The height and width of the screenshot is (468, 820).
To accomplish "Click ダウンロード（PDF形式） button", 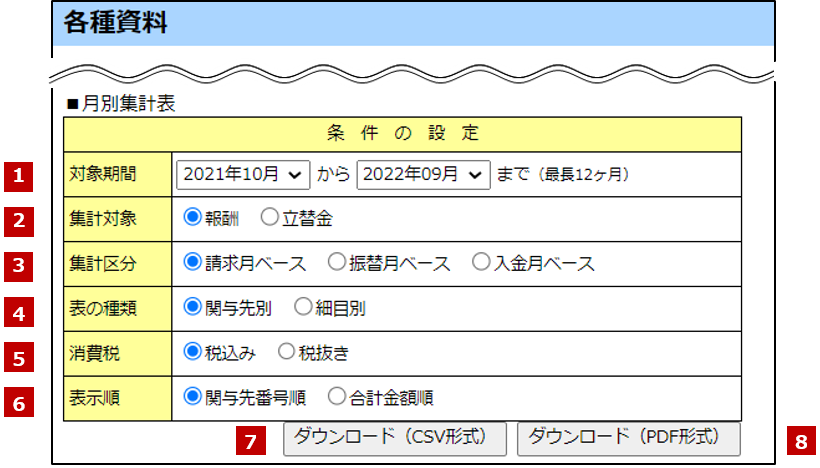I will 629,438.
